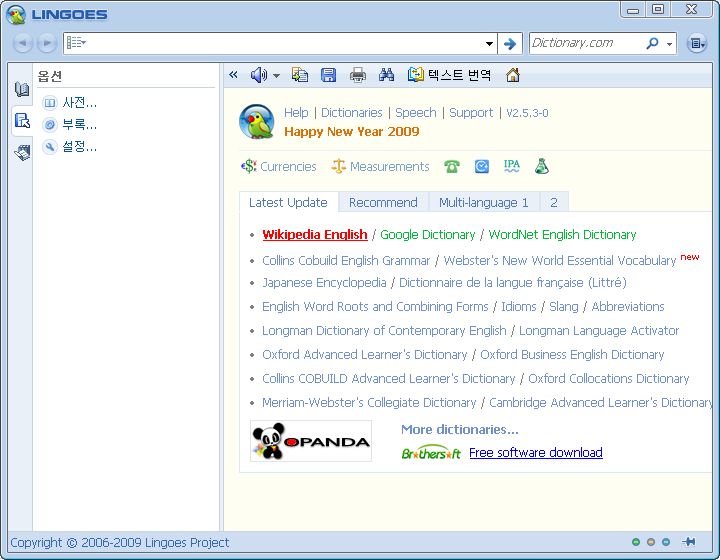
Task: Open the dictionary book sidebar tab
Action: pyautogui.click(x=22, y=89)
